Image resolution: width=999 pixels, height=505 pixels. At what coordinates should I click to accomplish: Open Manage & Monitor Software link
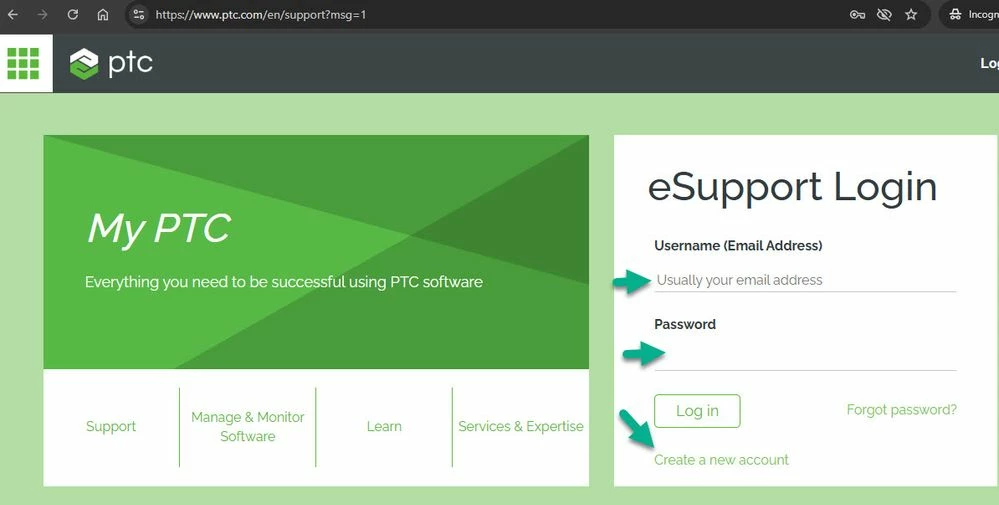click(x=248, y=427)
